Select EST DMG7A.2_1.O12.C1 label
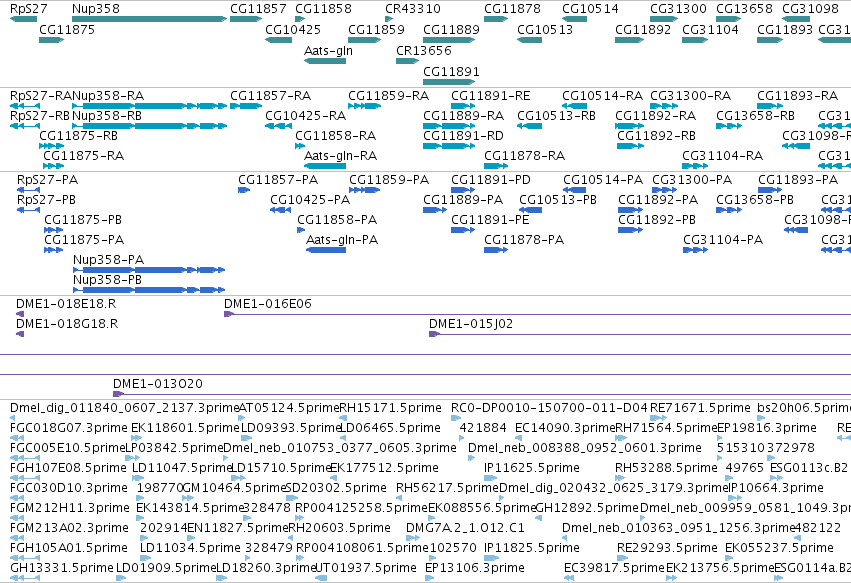The height and width of the screenshot is (583, 851). [466, 528]
